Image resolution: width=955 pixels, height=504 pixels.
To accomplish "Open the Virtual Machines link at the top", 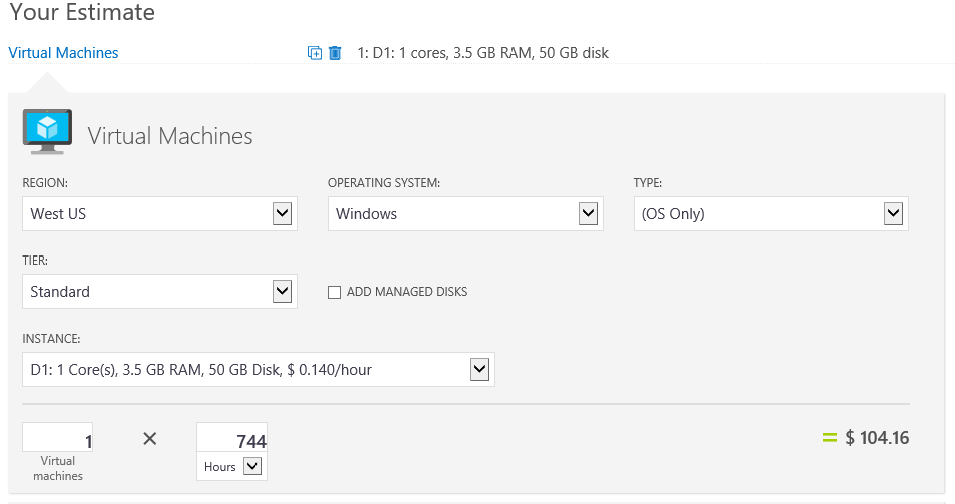I will click(63, 53).
